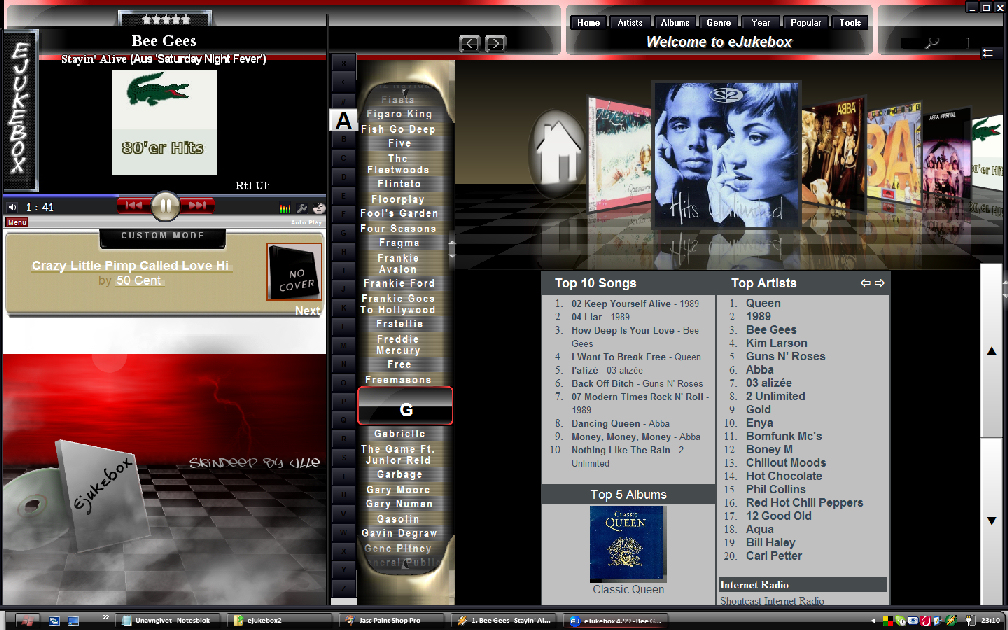Select artist Fish Go Deep
1008x630 pixels.
tap(399, 129)
